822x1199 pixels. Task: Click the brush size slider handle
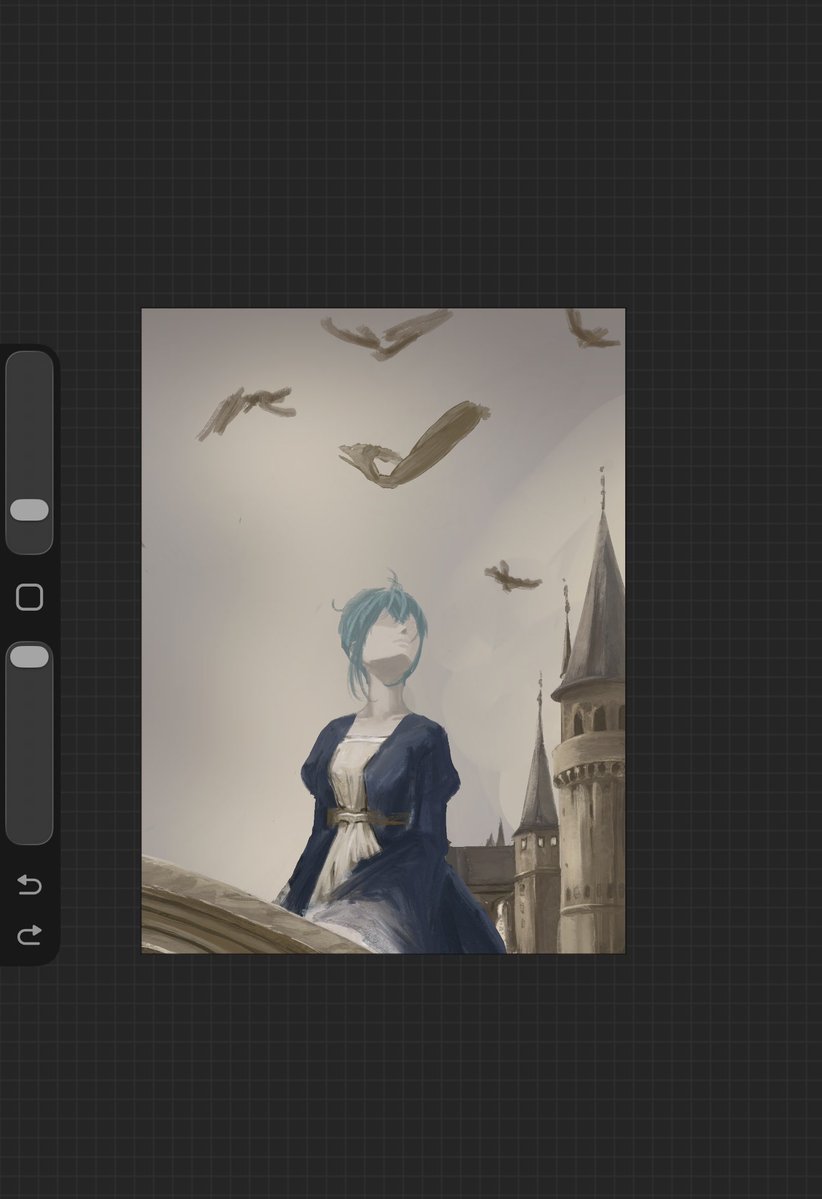[x=29, y=510]
